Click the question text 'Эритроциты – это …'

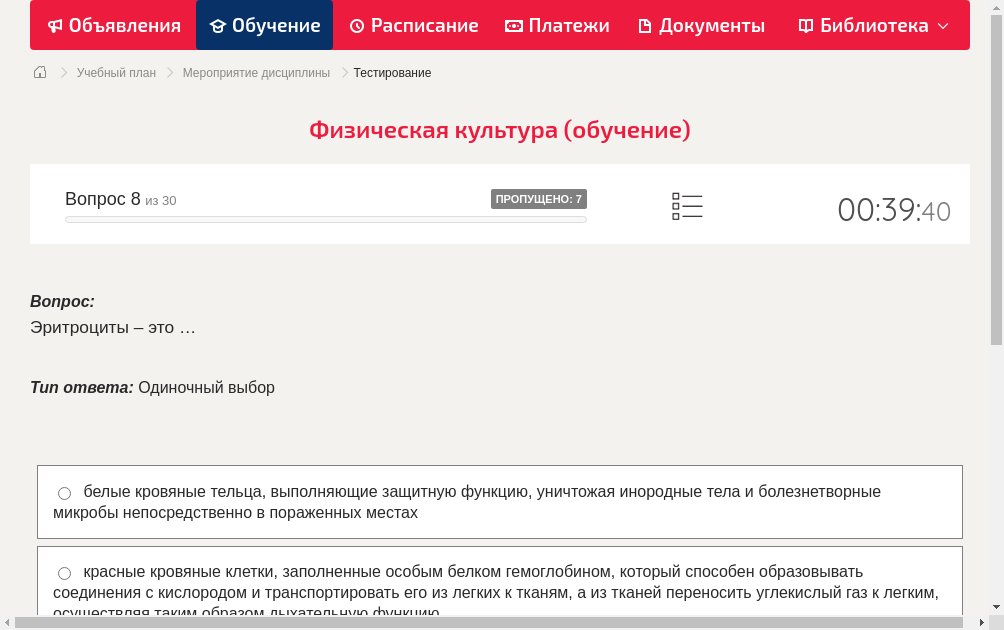coord(113,327)
